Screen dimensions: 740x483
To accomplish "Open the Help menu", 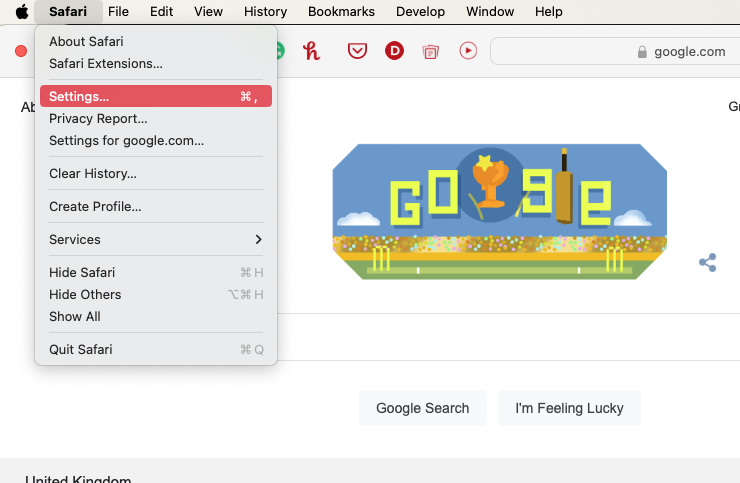I will coord(548,11).
